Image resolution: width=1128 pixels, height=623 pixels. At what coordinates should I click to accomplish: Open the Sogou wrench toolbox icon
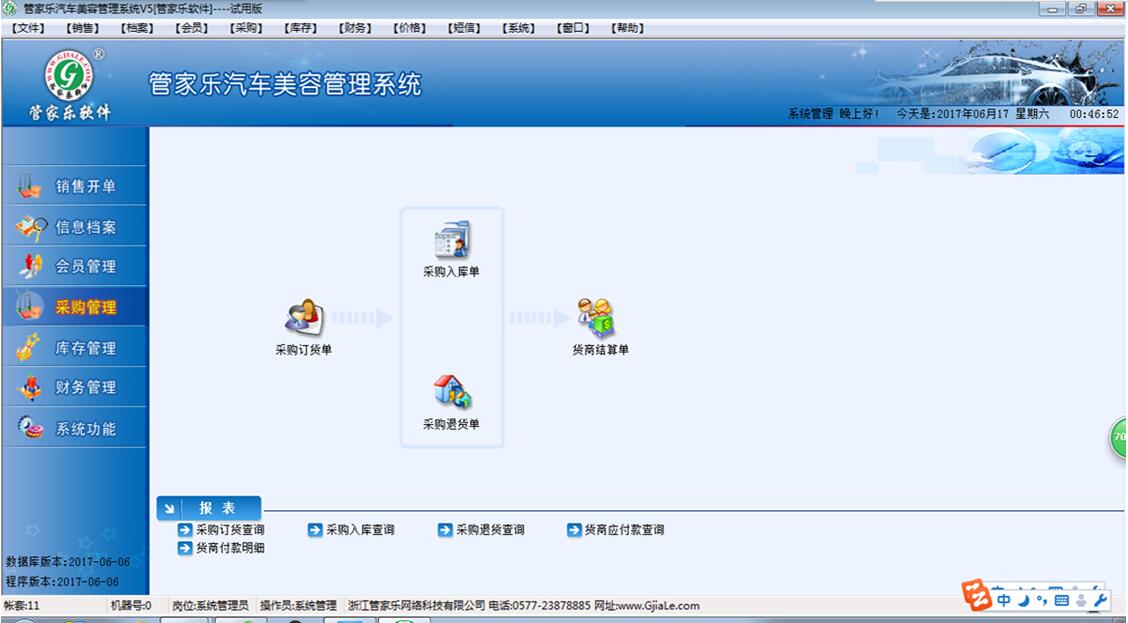(x=1100, y=600)
